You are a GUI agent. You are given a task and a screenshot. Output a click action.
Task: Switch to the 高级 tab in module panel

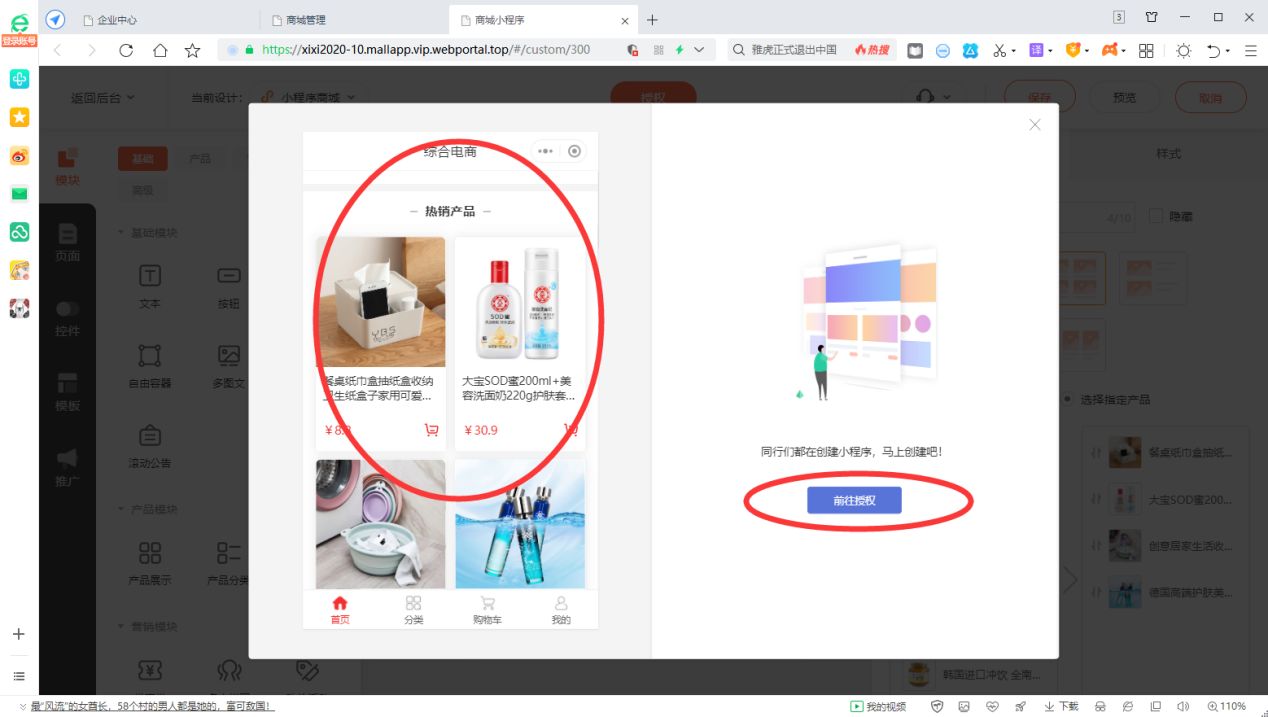[x=141, y=189]
